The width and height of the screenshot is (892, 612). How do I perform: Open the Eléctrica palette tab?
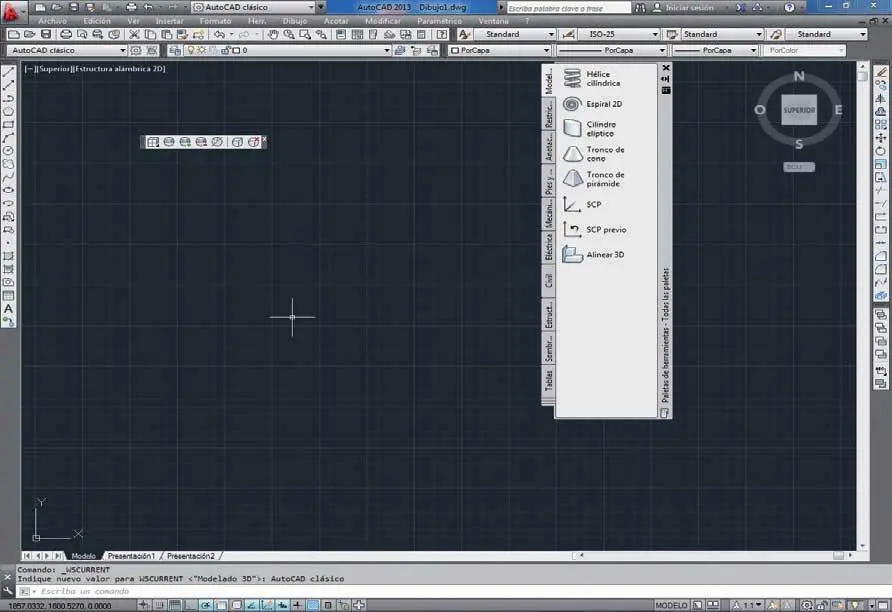(x=548, y=246)
